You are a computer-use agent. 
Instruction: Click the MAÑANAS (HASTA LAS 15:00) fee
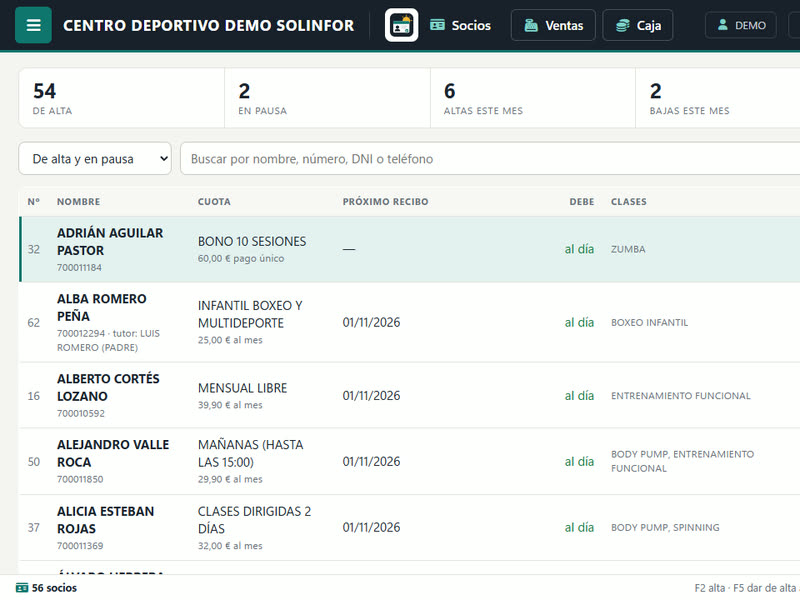click(x=251, y=453)
